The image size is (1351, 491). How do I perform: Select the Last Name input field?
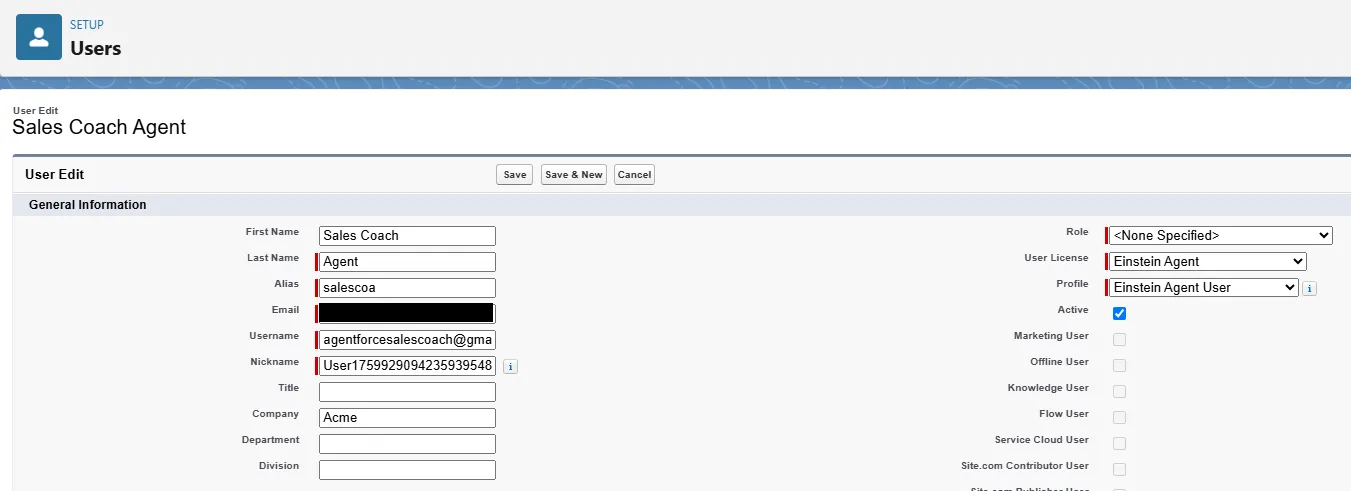coord(407,262)
